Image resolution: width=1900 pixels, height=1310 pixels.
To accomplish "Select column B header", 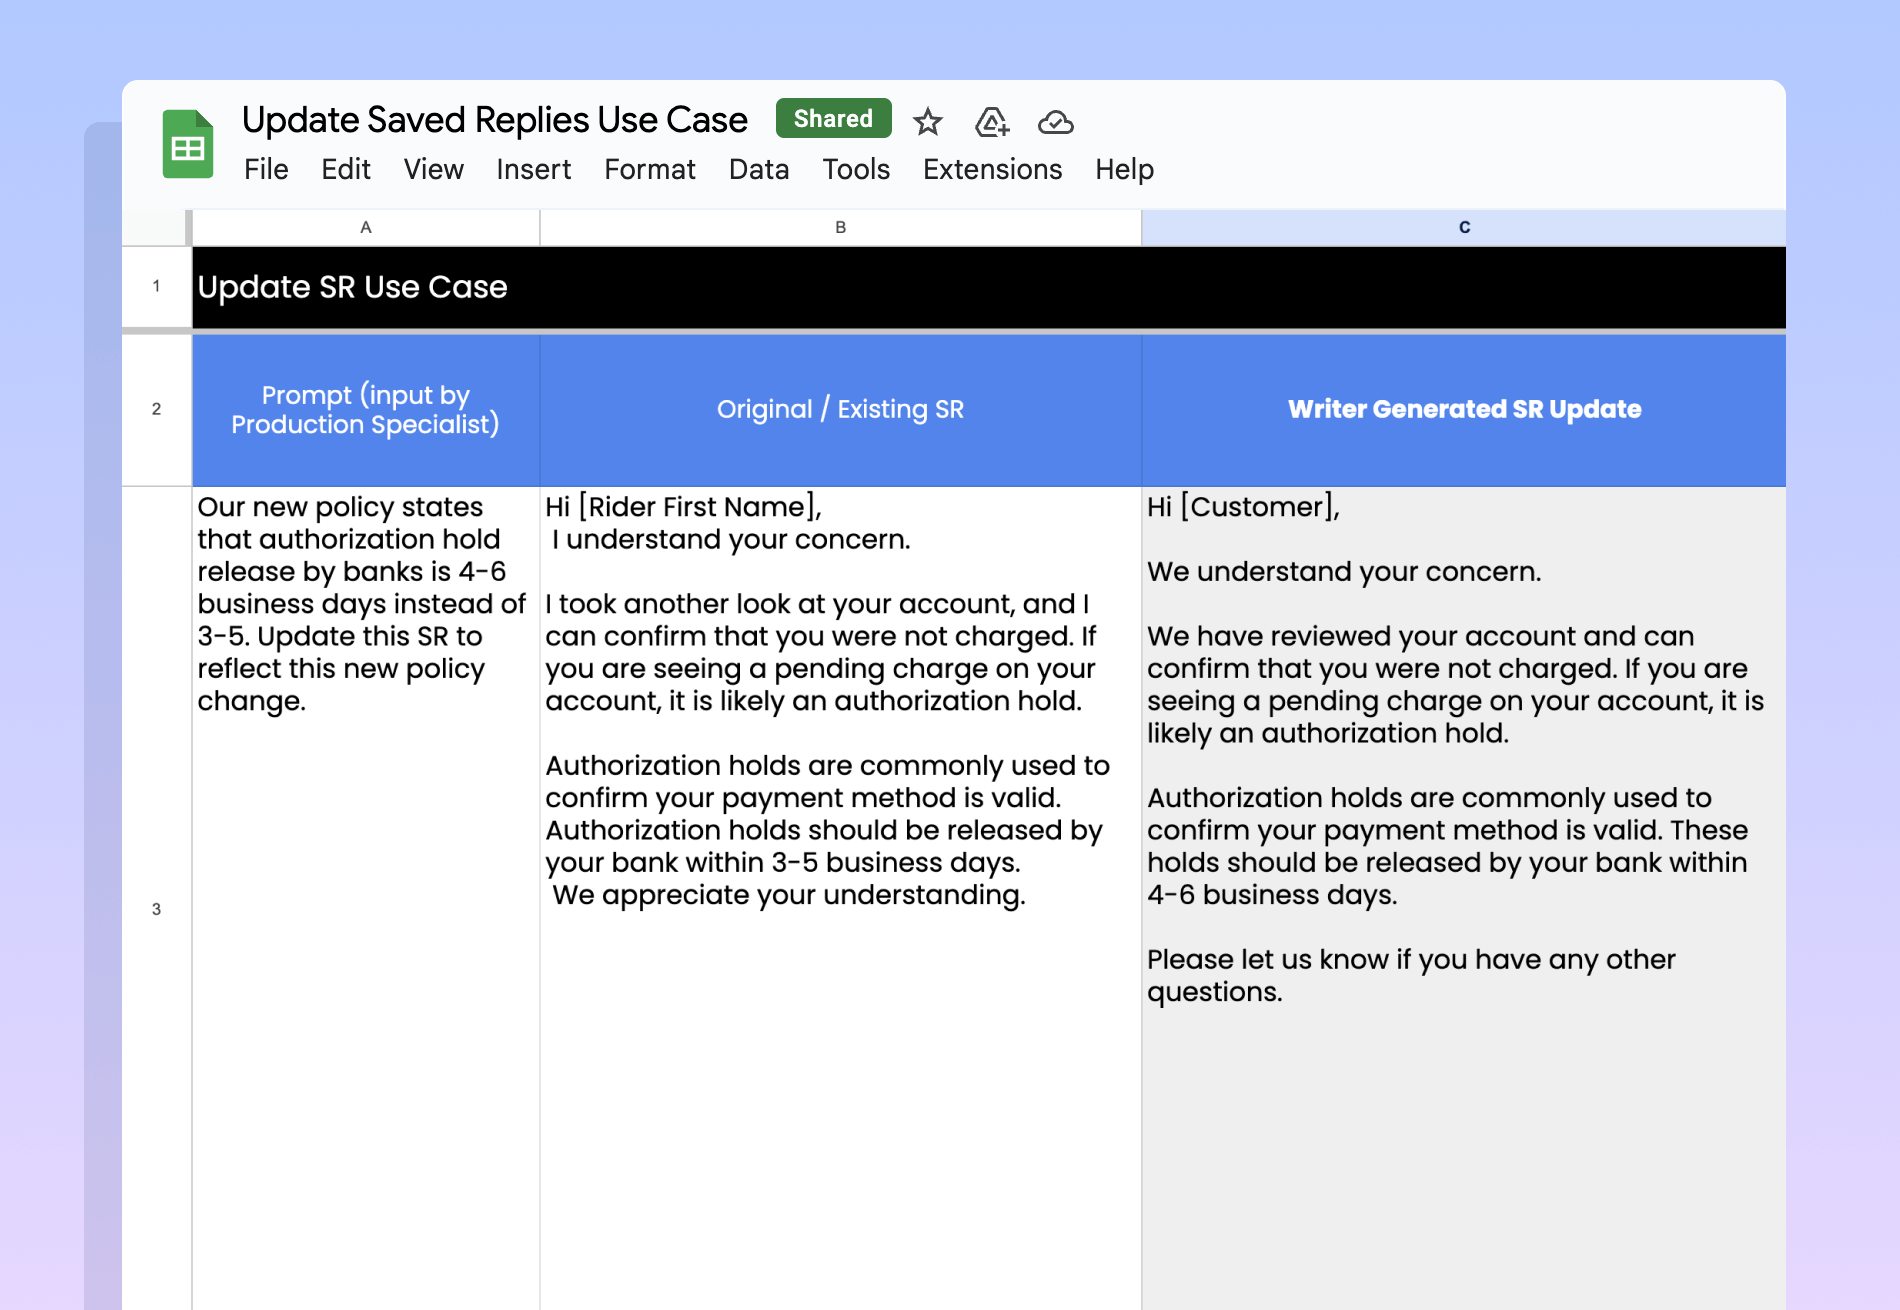I will click(x=840, y=228).
